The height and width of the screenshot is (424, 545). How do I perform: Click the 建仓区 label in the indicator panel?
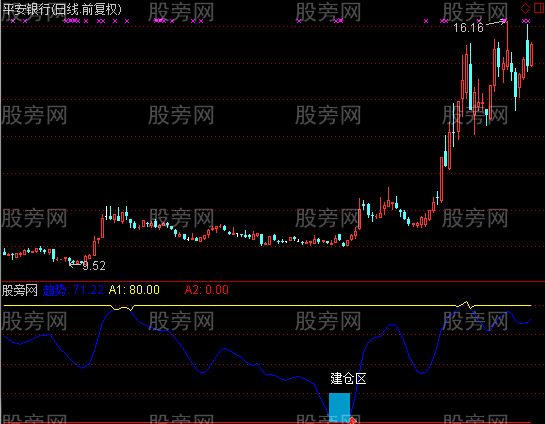(348, 378)
